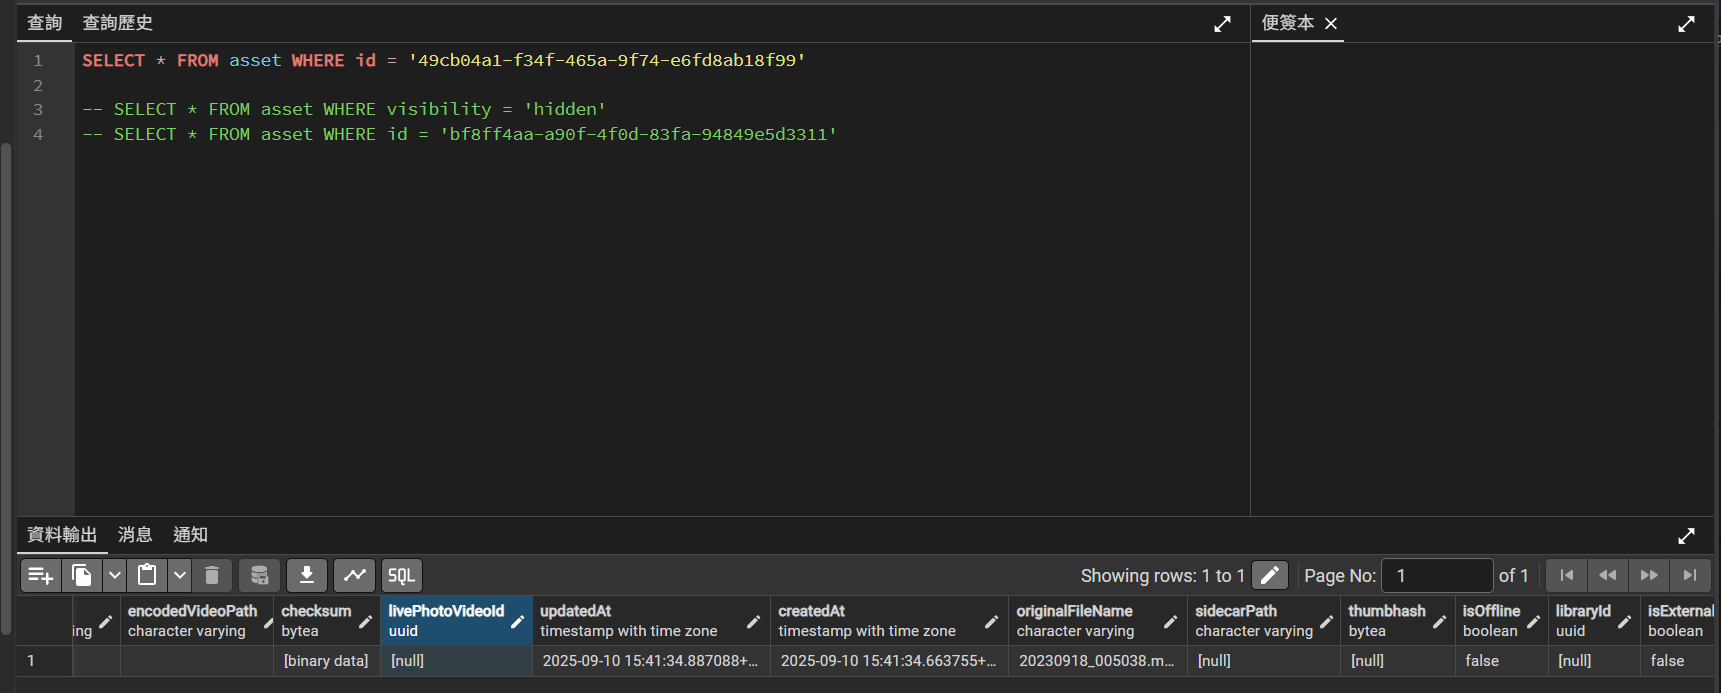Open the graph visualiser icon
The height and width of the screenshot is (693, 1721).
355,575
